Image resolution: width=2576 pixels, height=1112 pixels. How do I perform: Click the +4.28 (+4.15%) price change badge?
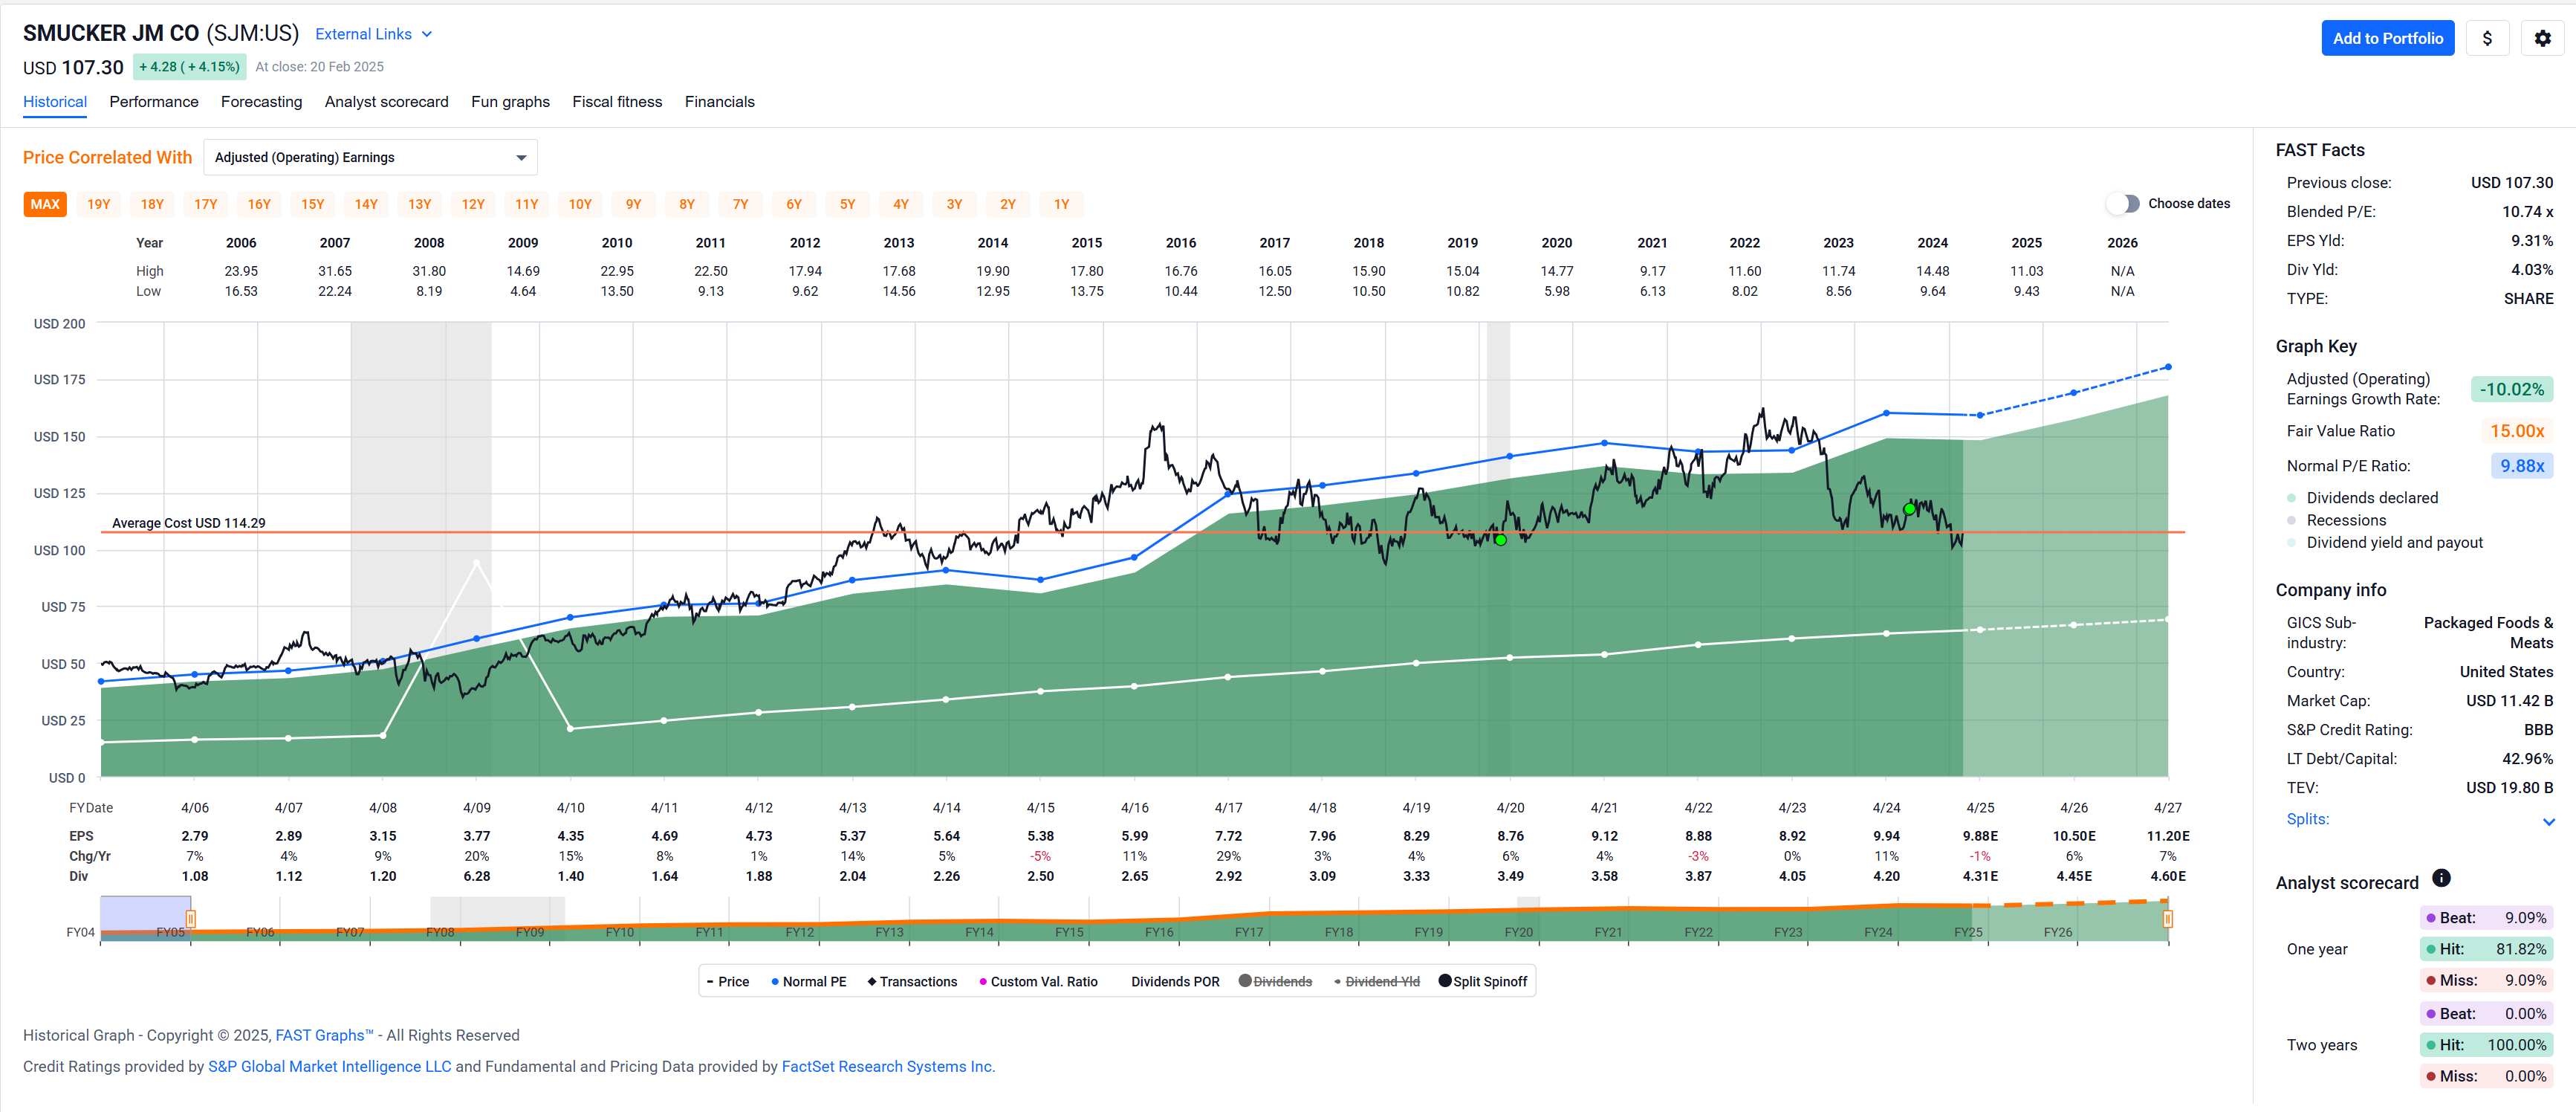189,67
